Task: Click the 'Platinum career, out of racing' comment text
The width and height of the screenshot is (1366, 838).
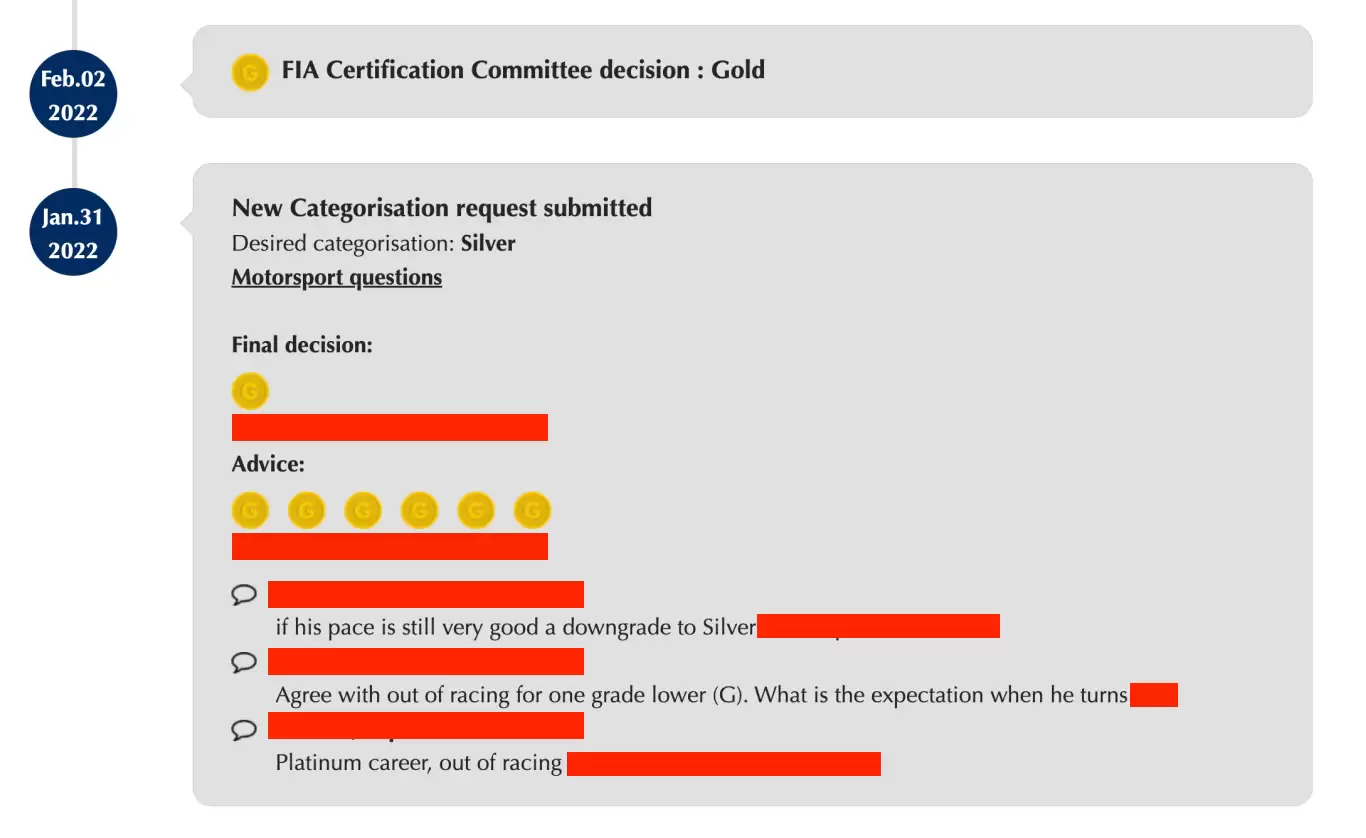Action: pyautogui.click(x=419, y=763)
